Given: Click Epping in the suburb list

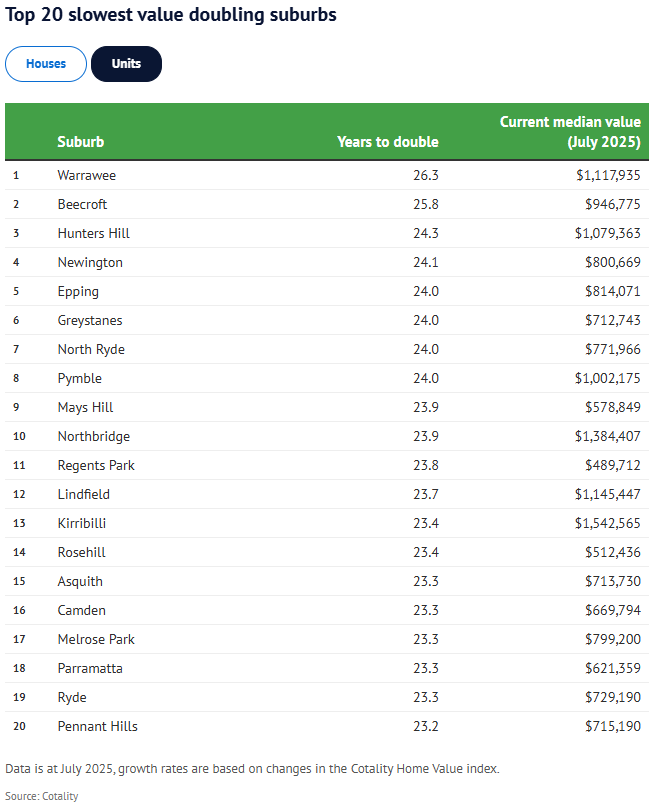Looking at the screenshot, I should click(x=78, y=291).
